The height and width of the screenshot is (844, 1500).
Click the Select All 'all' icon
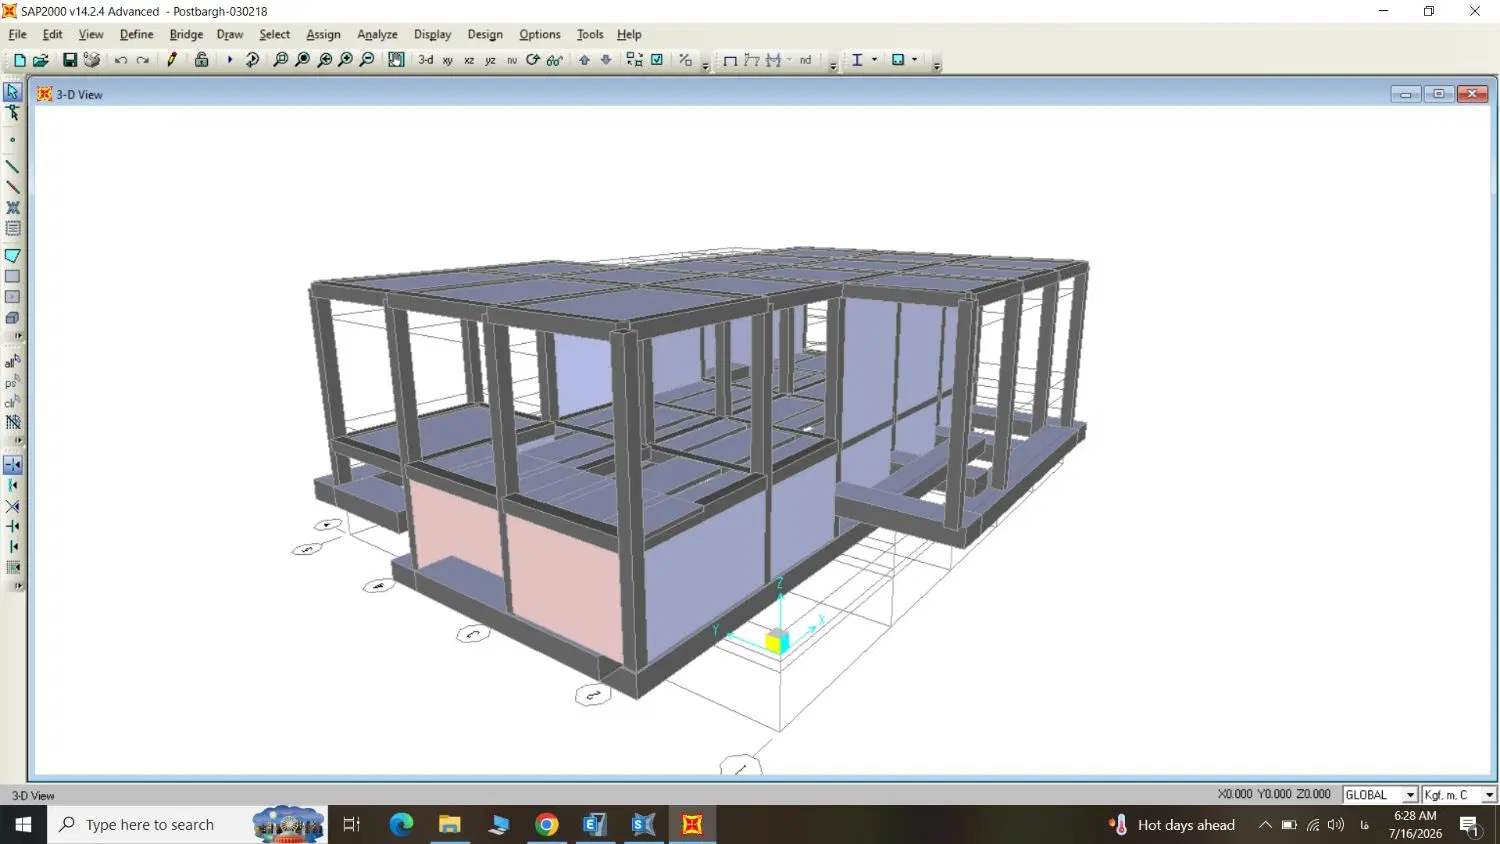(x=13, y=361)
